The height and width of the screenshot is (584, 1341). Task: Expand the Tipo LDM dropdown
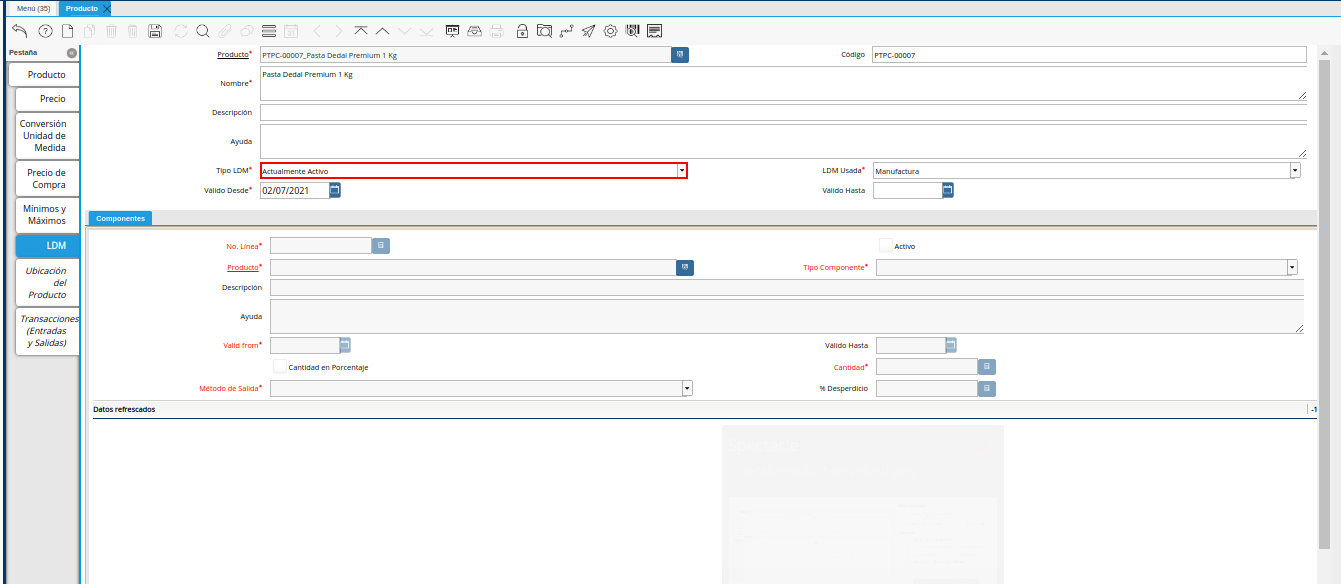pos(682,171)
